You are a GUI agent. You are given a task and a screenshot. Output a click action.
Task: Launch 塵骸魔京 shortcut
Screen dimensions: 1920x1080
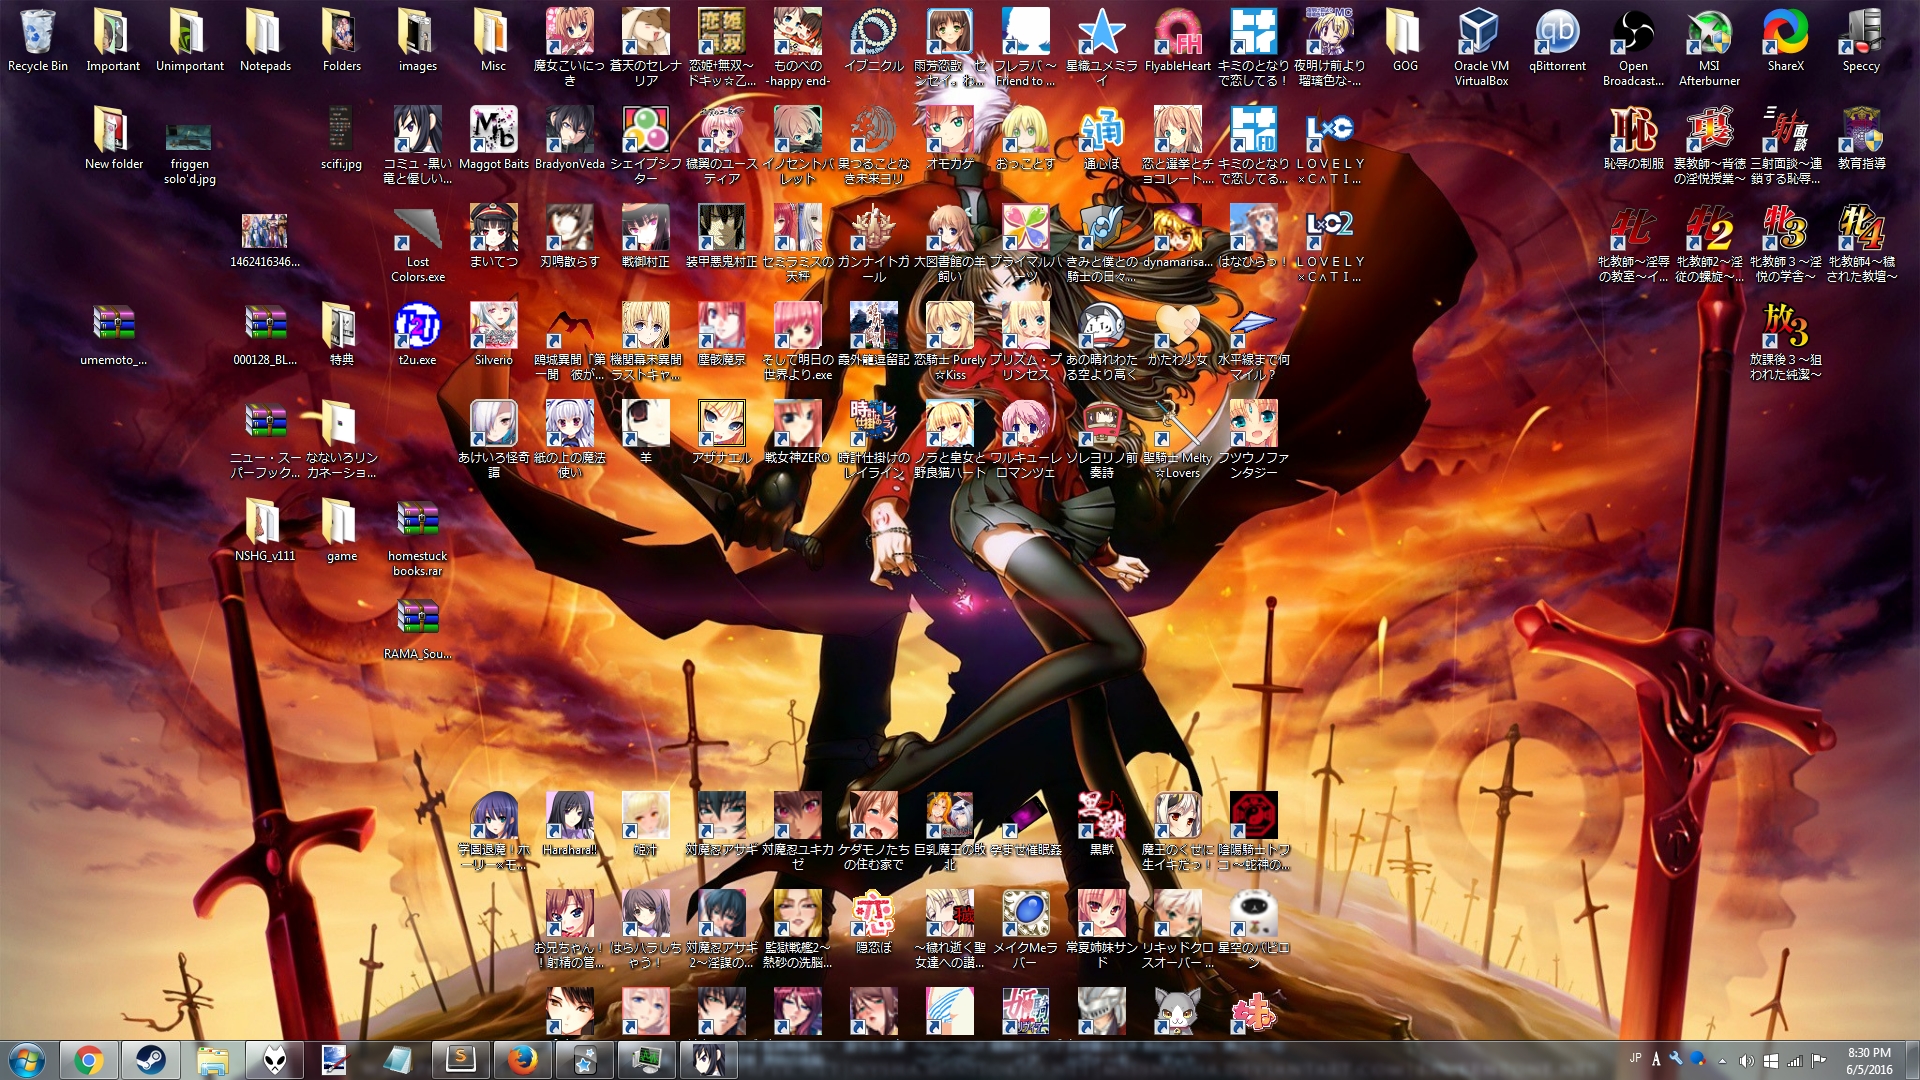(722, 334)
